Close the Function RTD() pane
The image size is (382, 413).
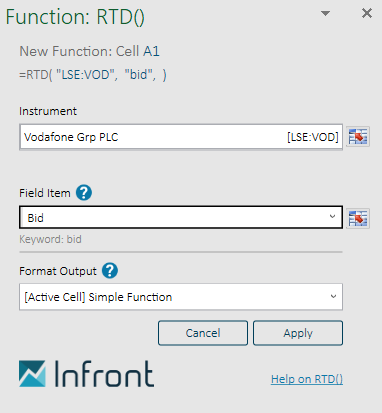(x=367, y=13)
